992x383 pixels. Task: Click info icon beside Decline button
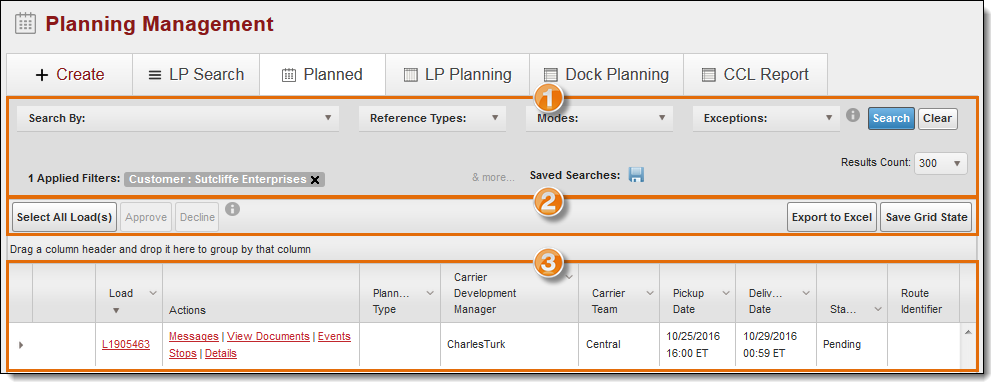pyautogui.click(x=233, y=209)
